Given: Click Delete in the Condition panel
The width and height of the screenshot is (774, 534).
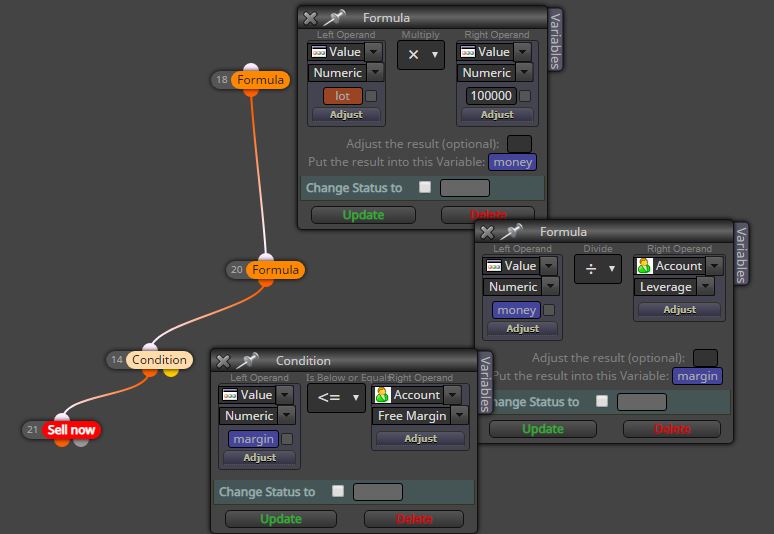Looking at the screenshot, I should coord(414,519).
